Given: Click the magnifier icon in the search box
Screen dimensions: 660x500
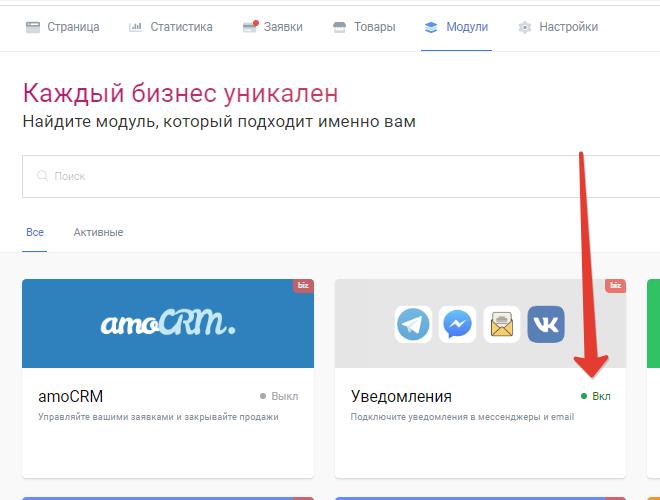Looking at the screenshot, I should 42,176.
